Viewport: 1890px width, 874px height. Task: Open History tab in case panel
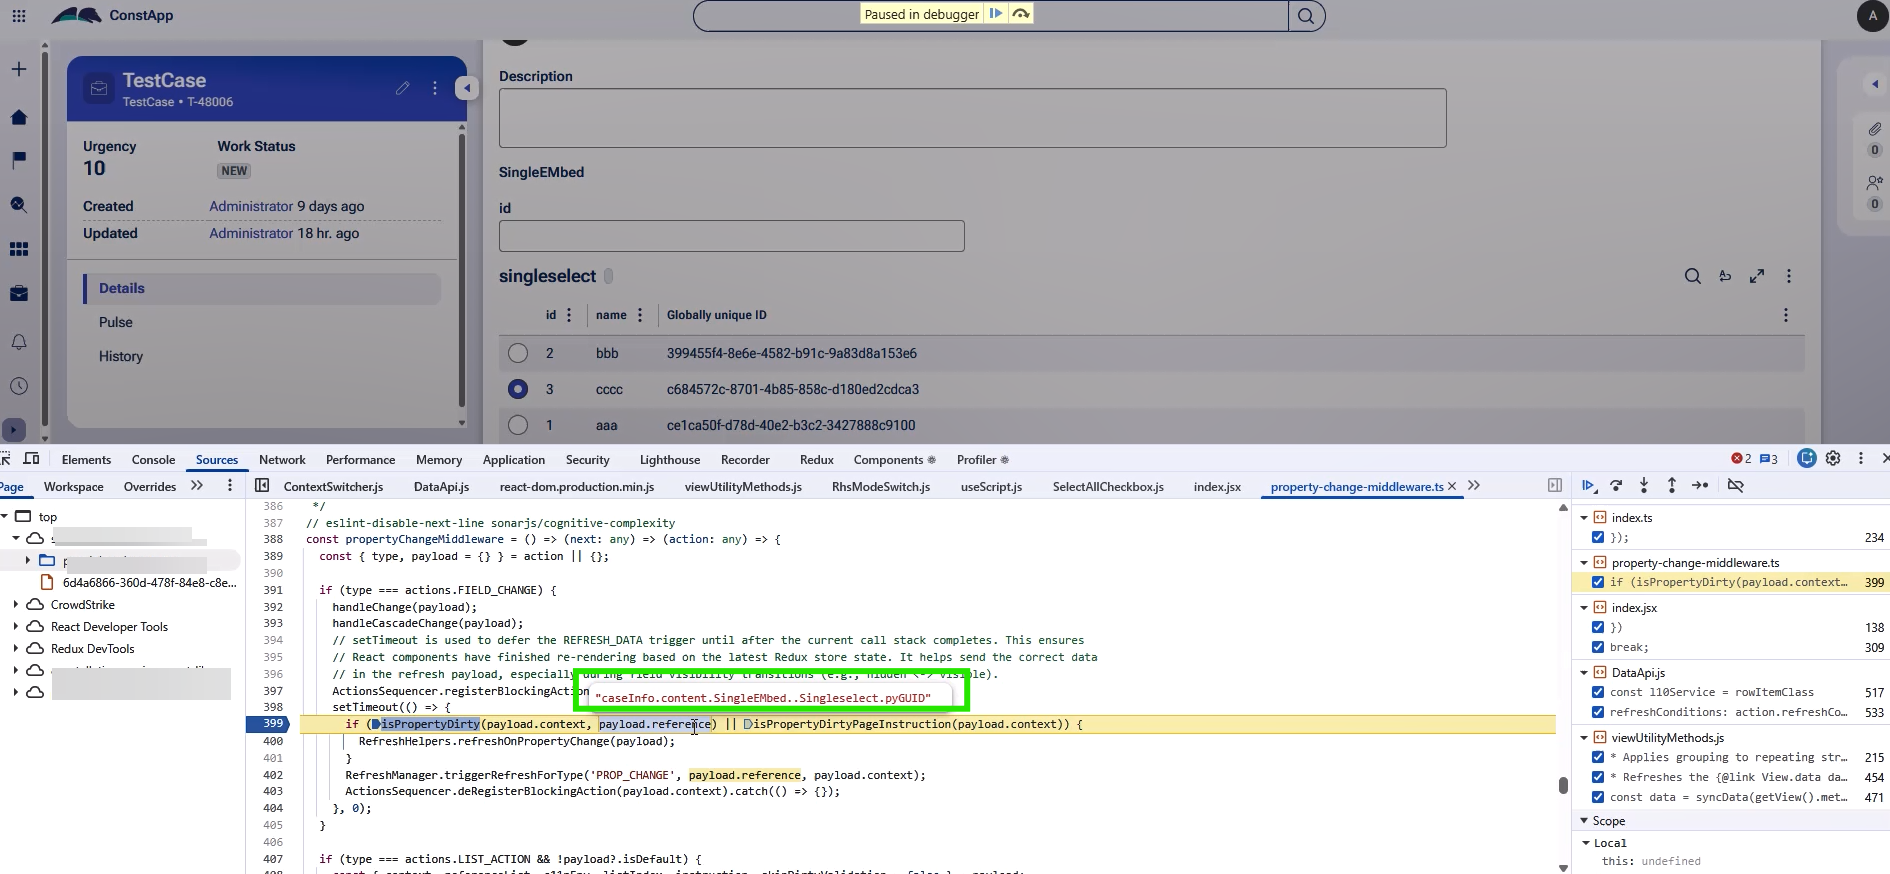(x=121, y=356)
